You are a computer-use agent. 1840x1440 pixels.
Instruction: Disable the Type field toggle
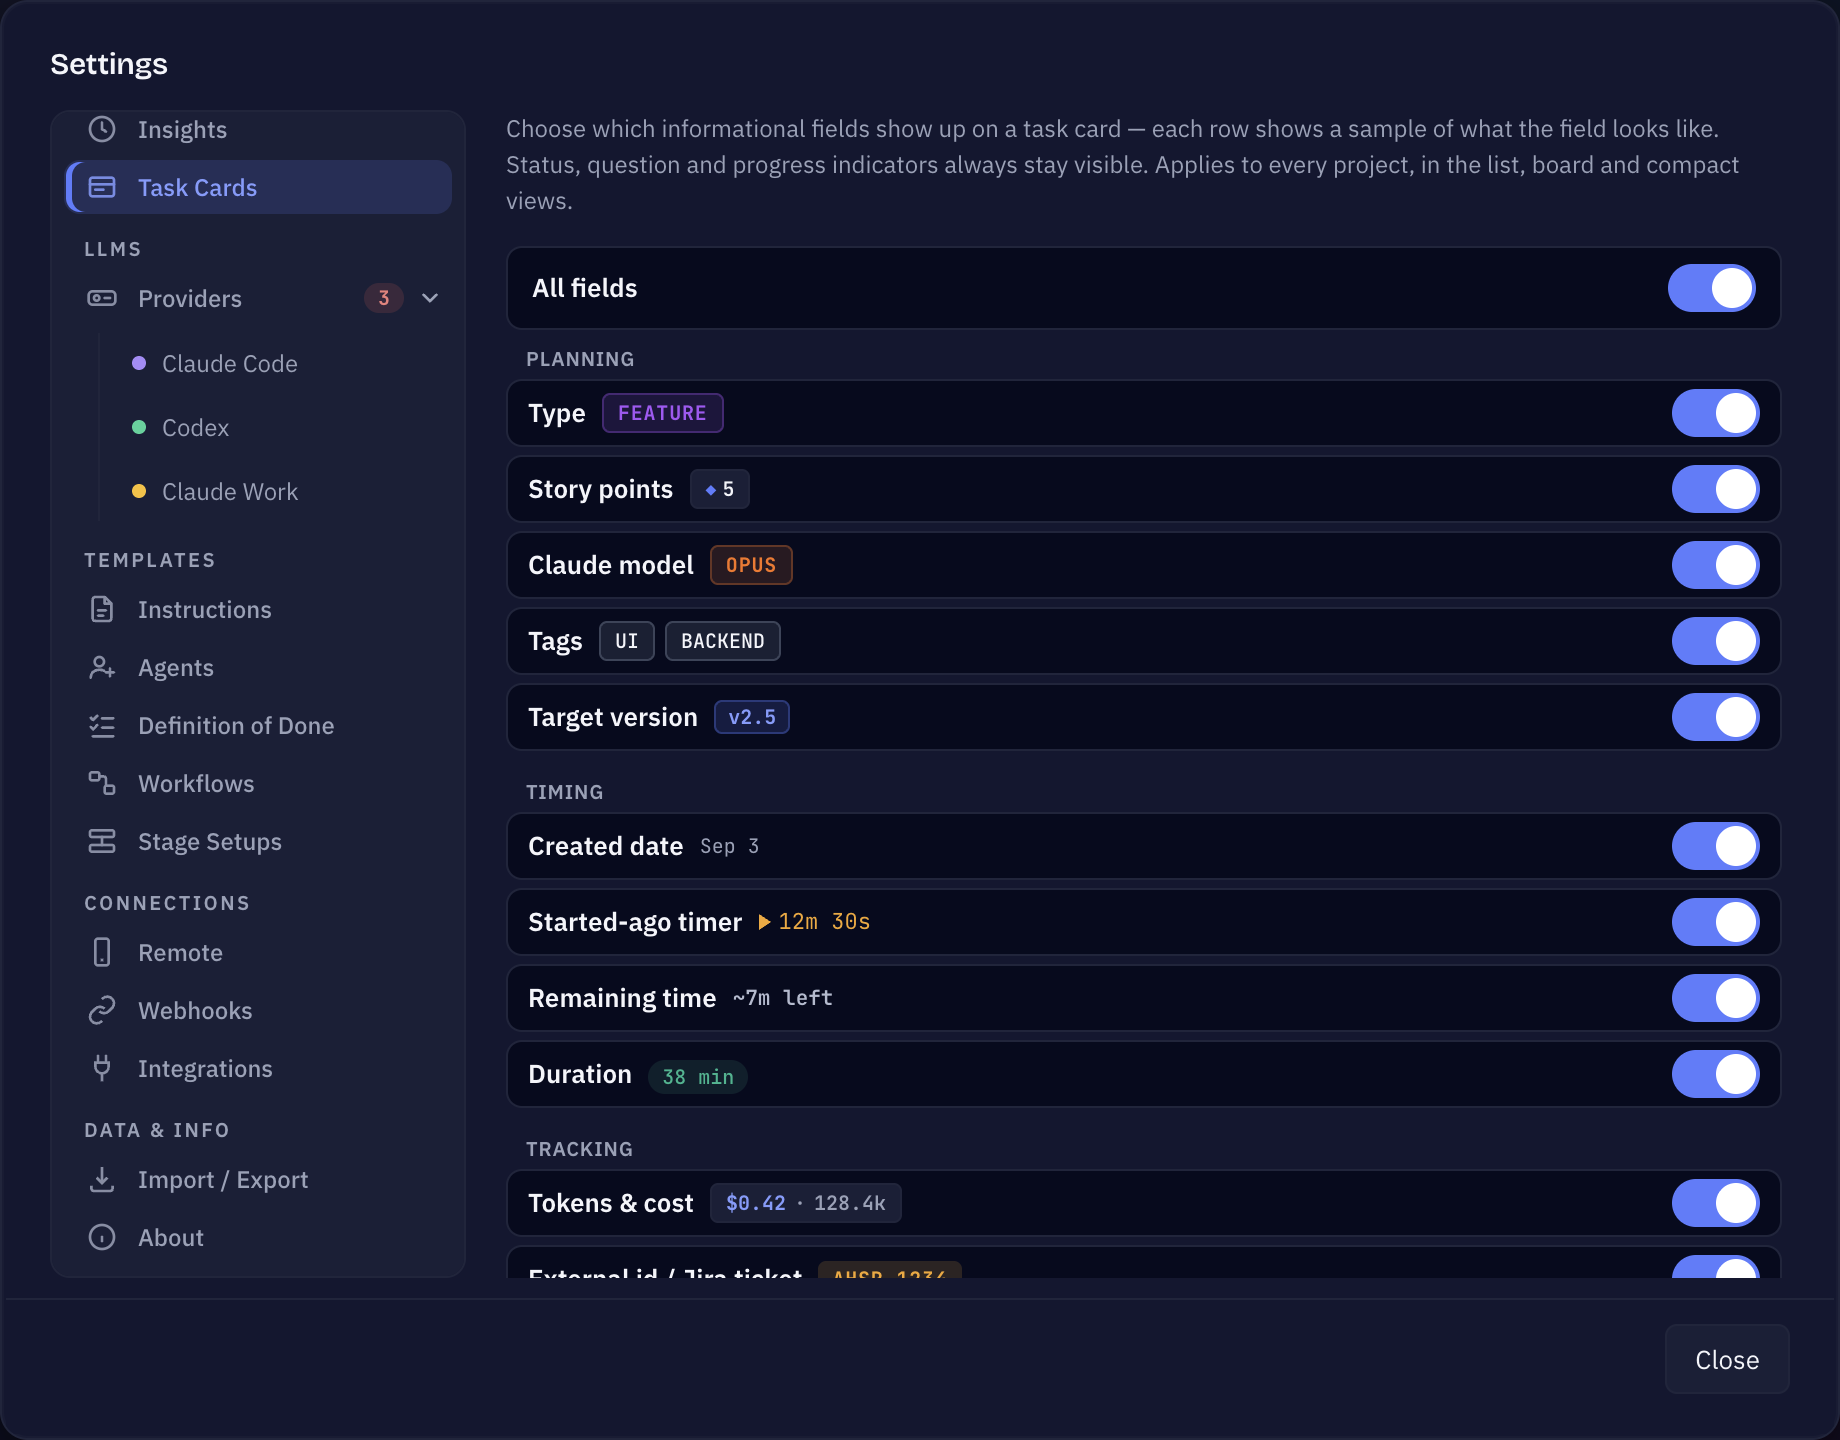[1716, 413]
